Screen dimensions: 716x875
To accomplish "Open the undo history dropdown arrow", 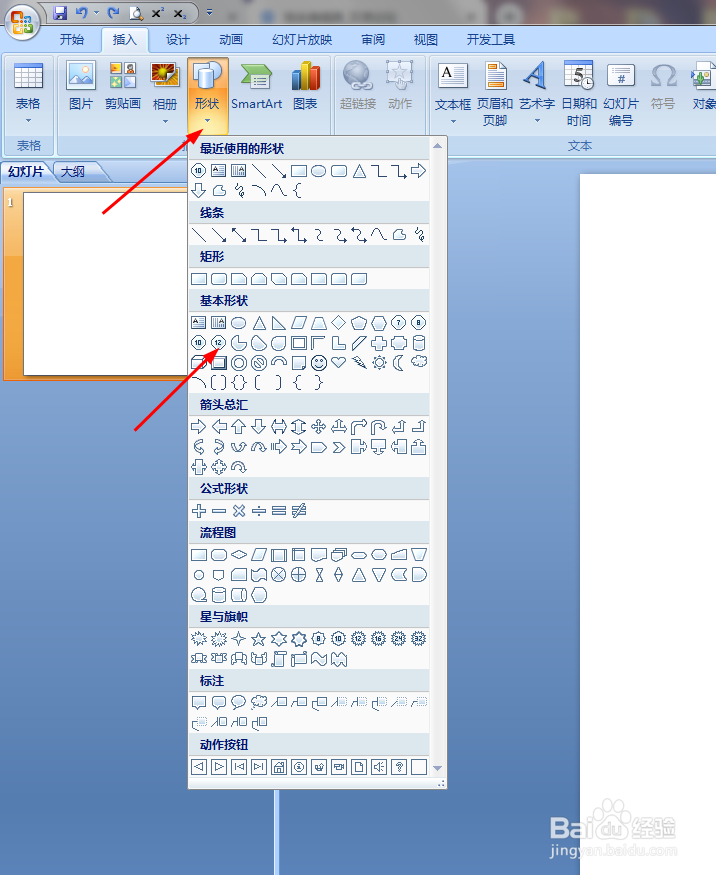I will [96, 13].
